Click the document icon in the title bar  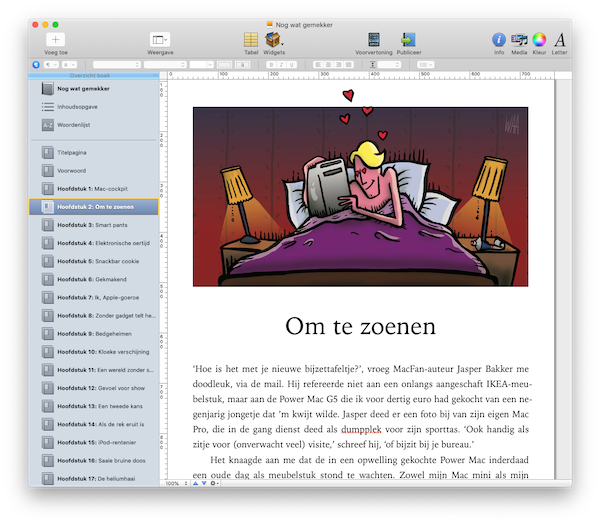click(270, 24)
